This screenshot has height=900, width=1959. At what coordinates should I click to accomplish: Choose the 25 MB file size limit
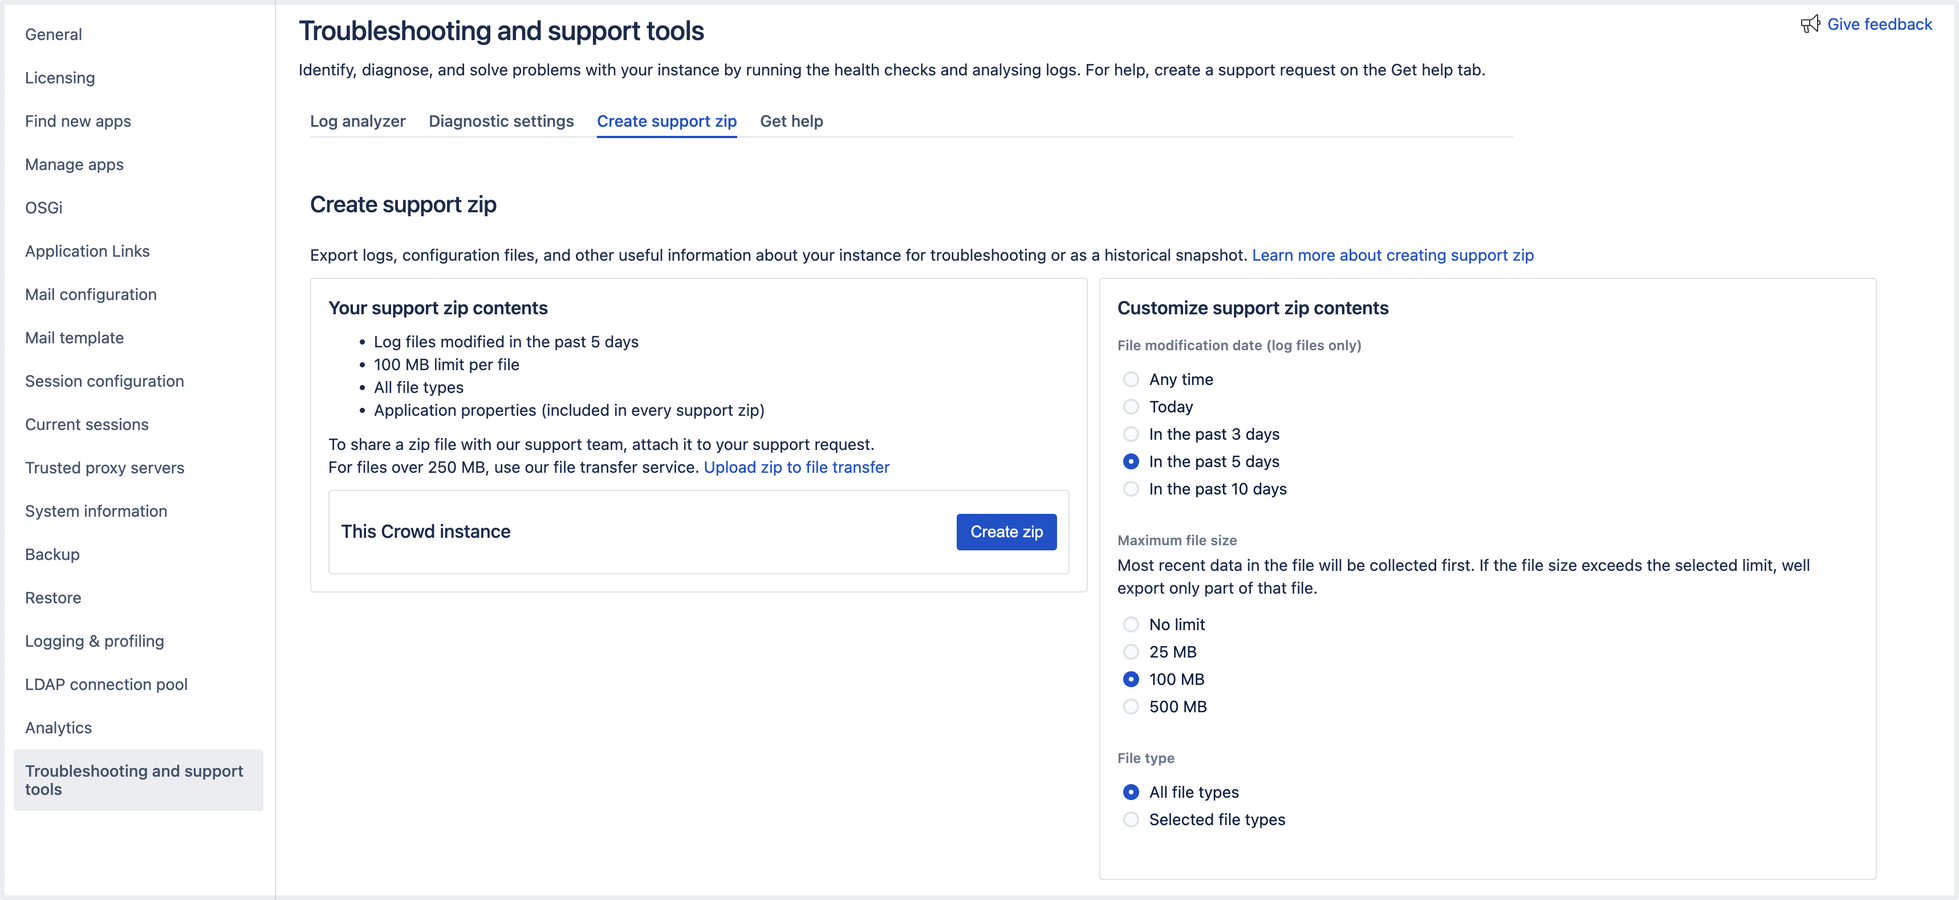click(x=1131, y=652)
